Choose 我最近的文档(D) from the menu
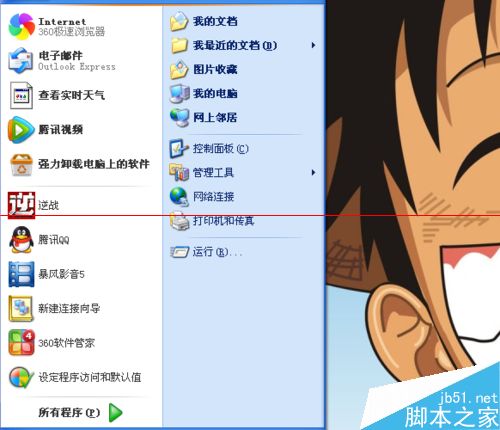500x430 pixels. click(x=235, y=45)
